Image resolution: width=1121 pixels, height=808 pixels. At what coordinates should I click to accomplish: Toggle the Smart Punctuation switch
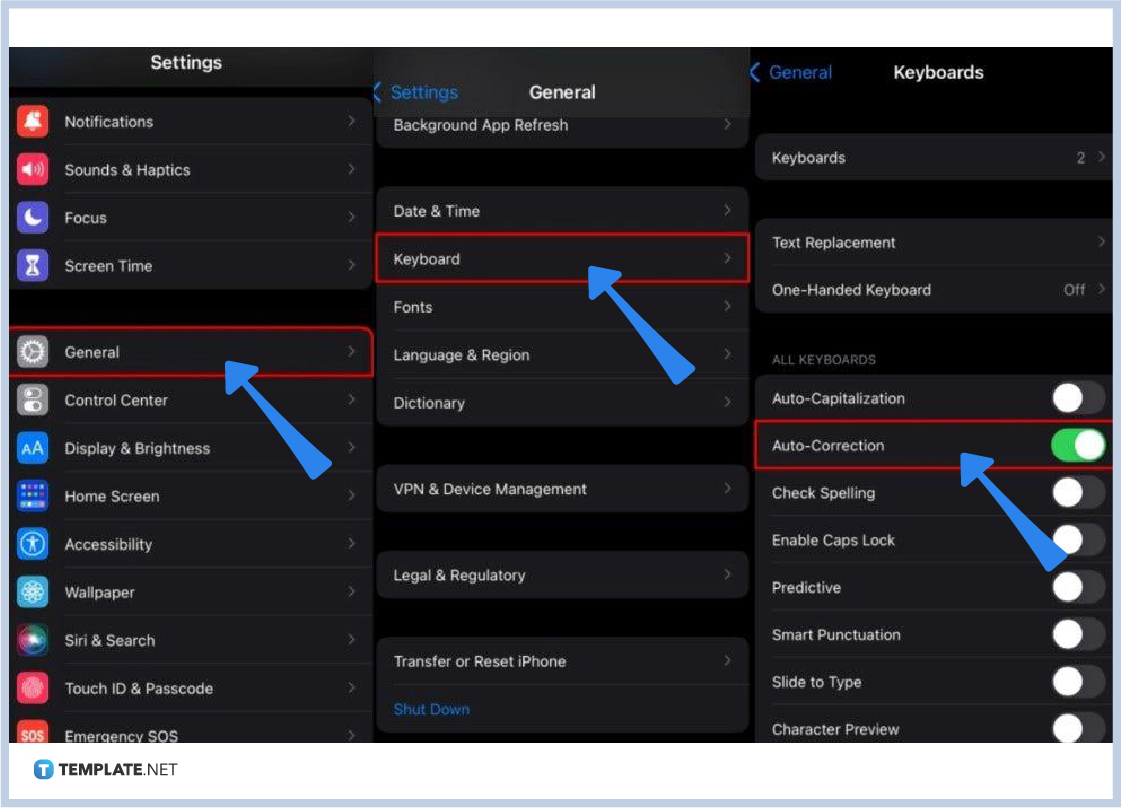pyautogui.click(x=1078, y=634)
